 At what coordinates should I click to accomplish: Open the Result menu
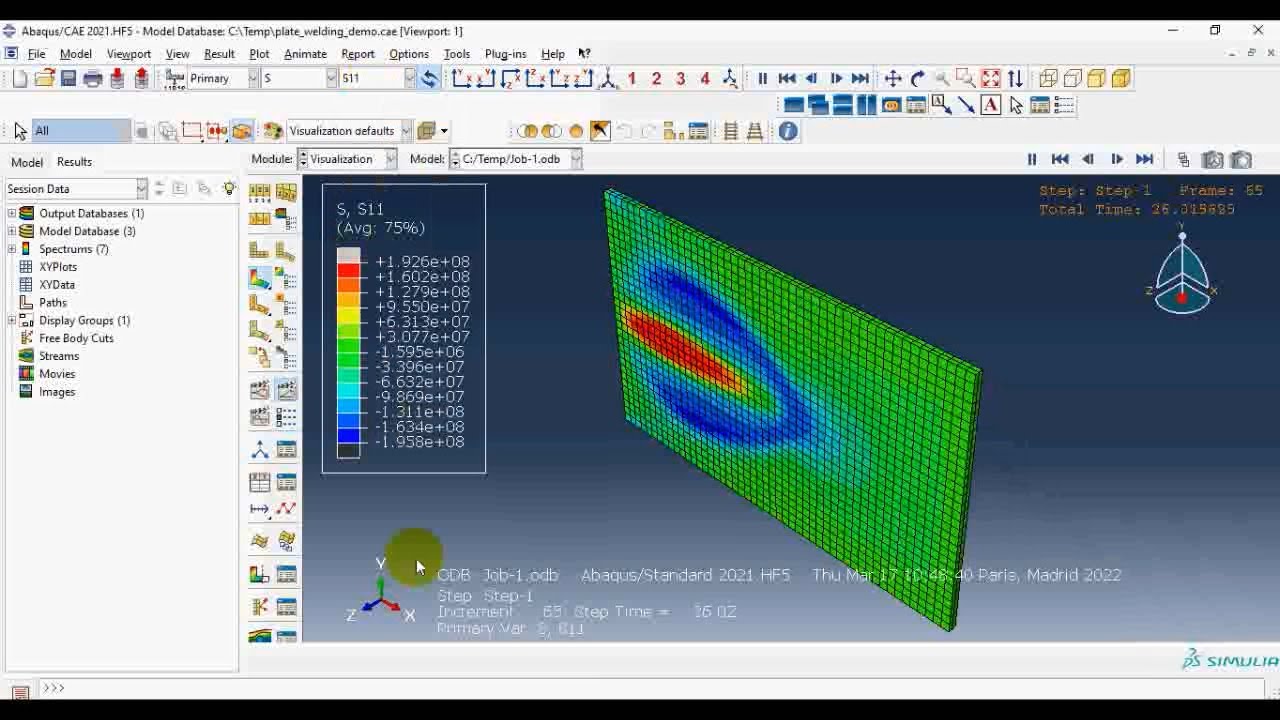[x=219, y=54]
